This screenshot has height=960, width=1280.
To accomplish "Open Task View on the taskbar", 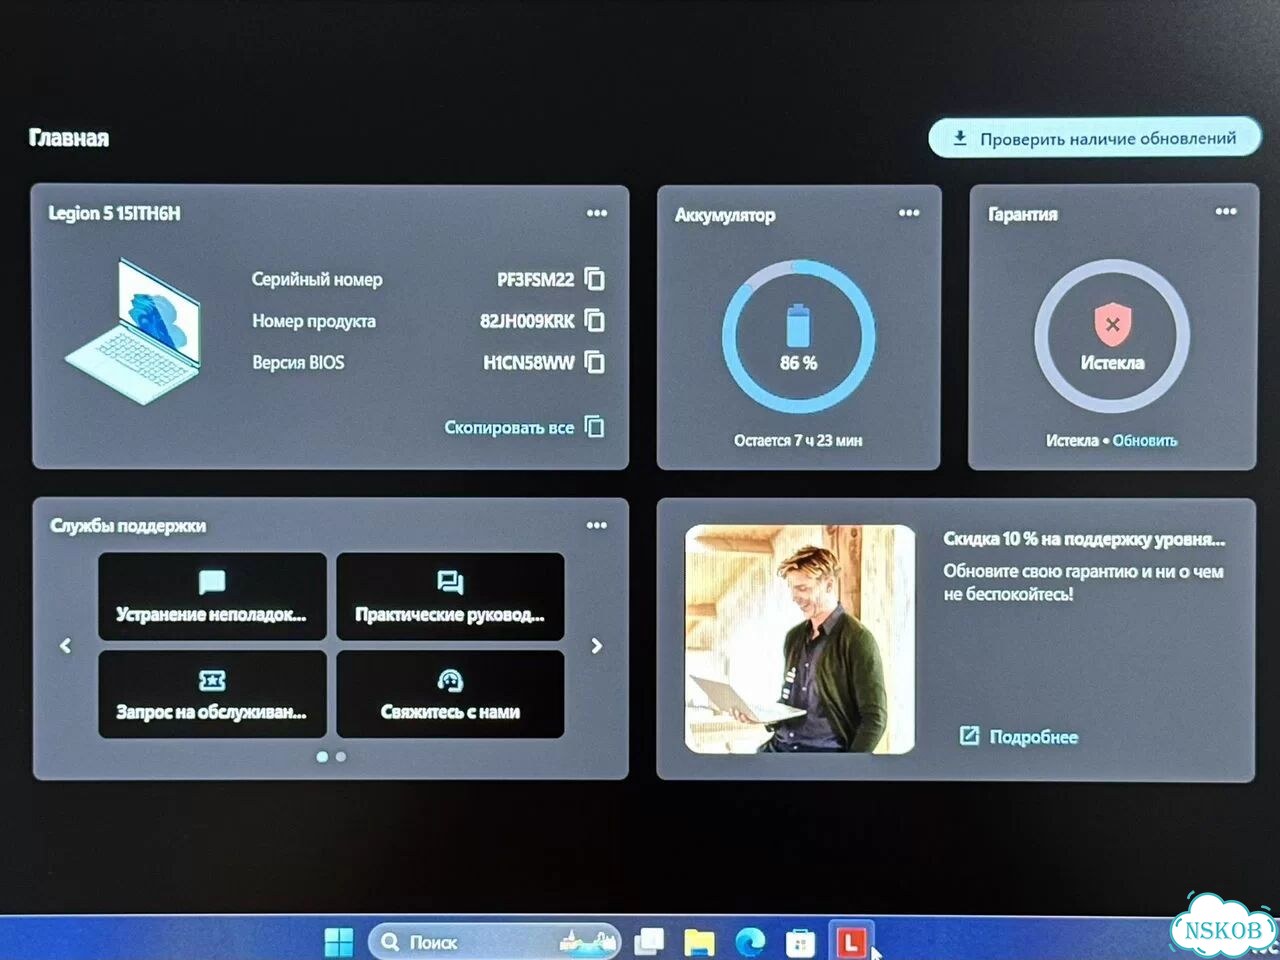I will [x=649, y=941].
